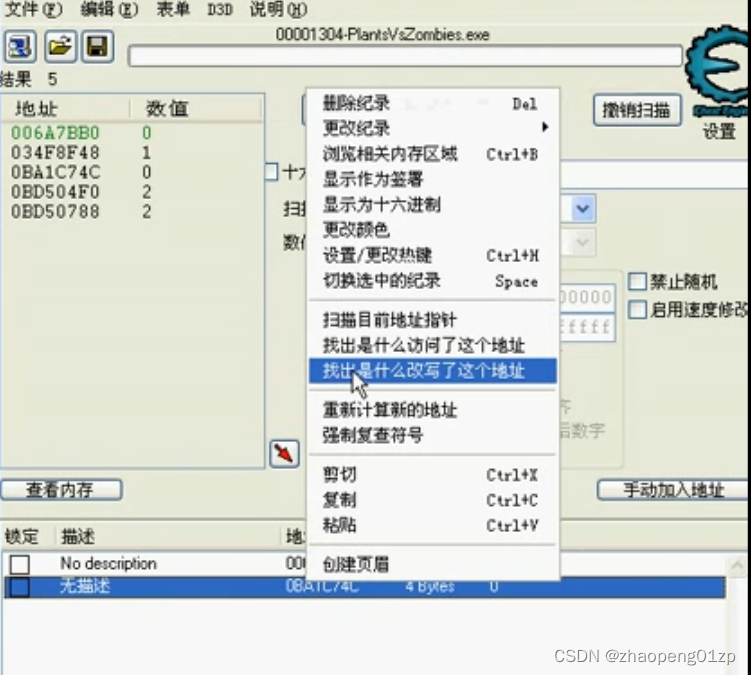Screen dimensions: 751x675
Task: Open the 文件 menu
Action: (x=34, y=9)
